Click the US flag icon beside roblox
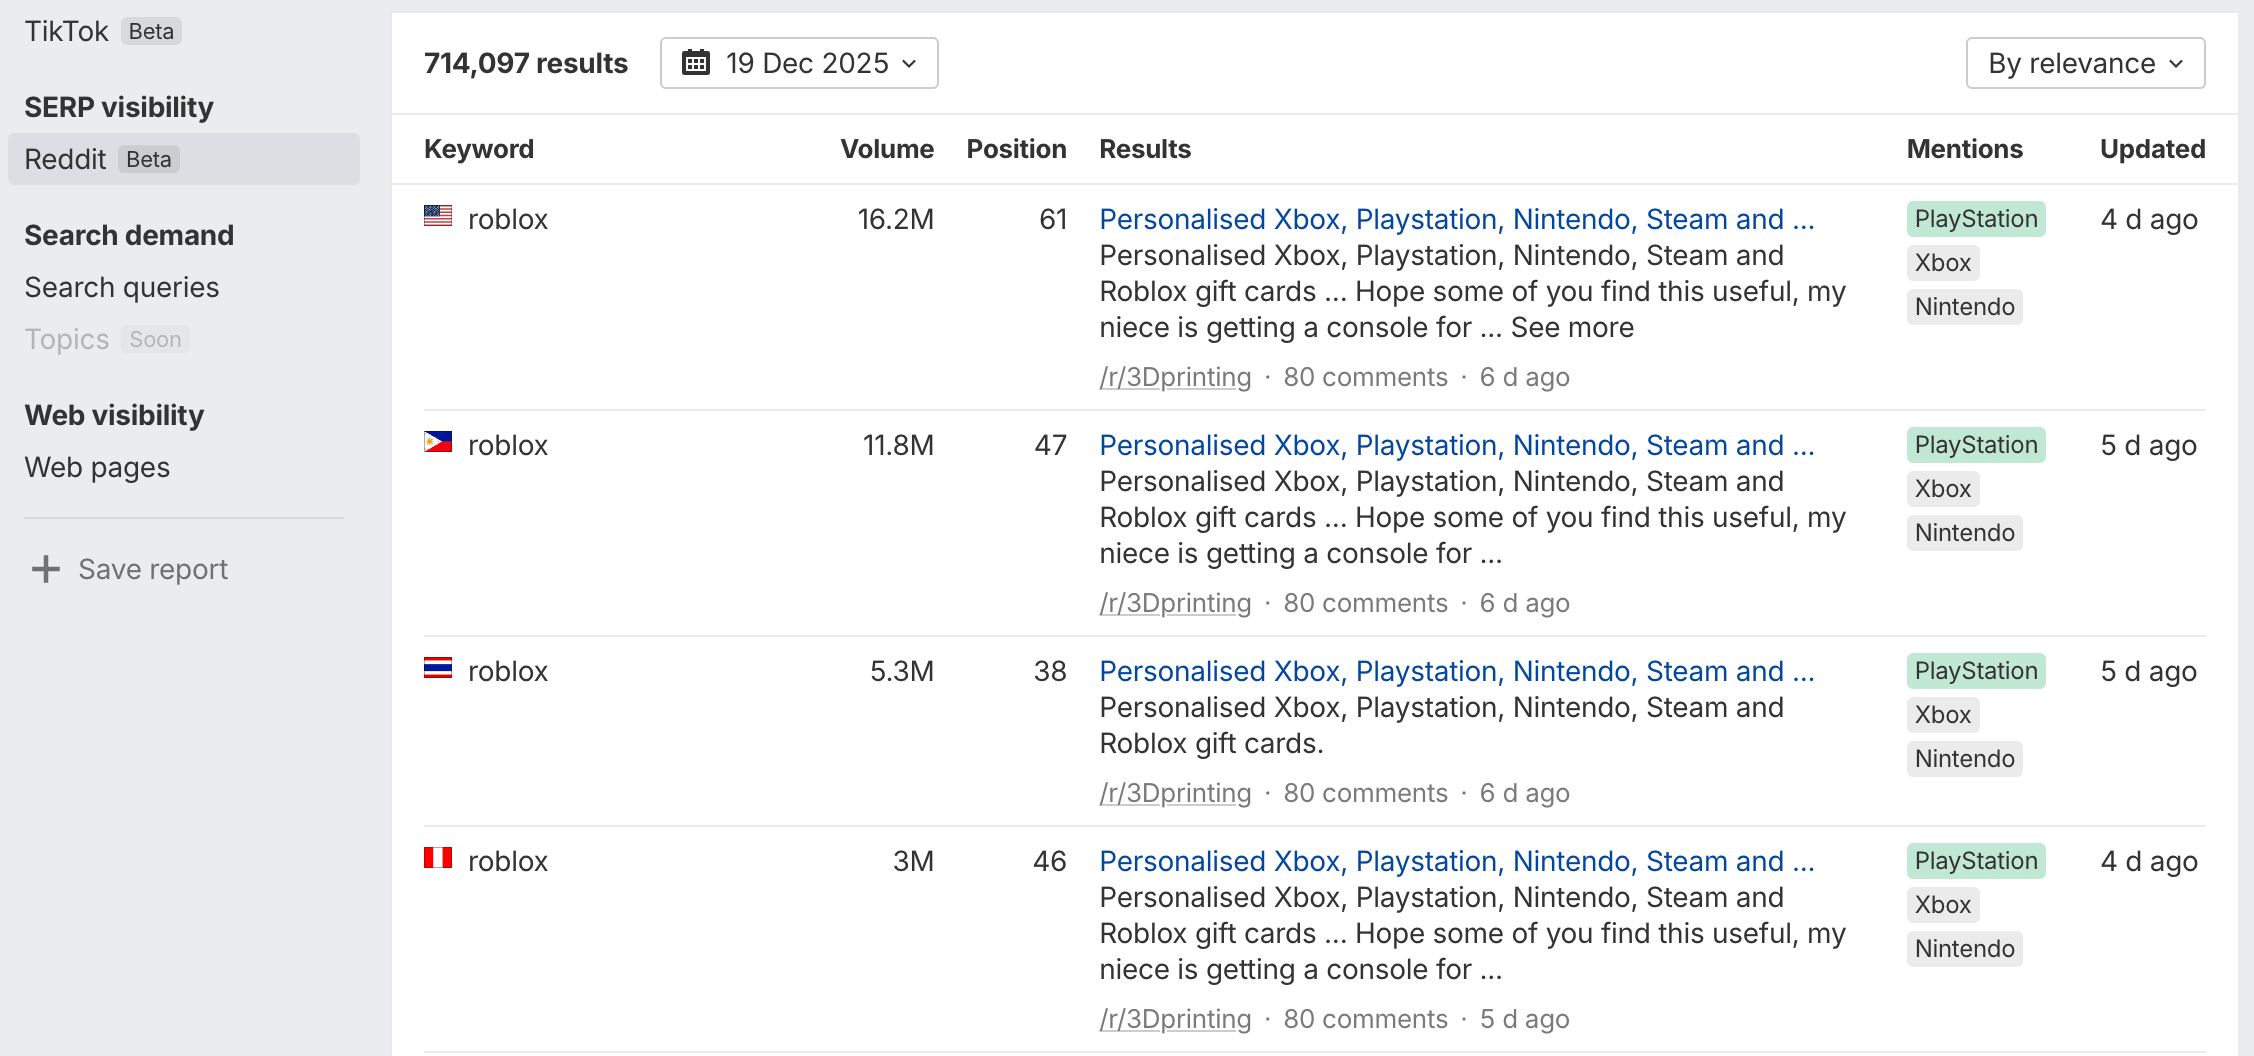The height and width of the screenshot is (1056, 2254). pos(438,216)
